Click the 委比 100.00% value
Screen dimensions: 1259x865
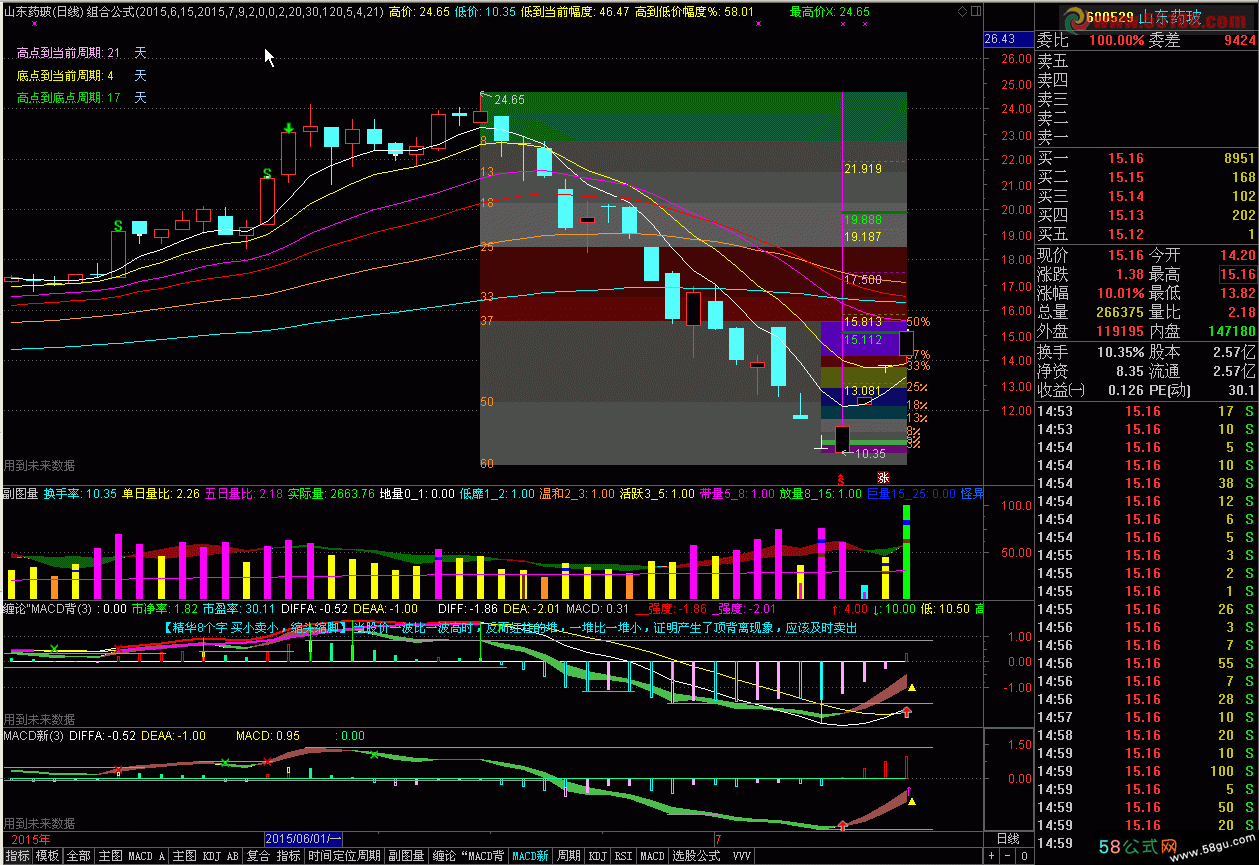1117,41
